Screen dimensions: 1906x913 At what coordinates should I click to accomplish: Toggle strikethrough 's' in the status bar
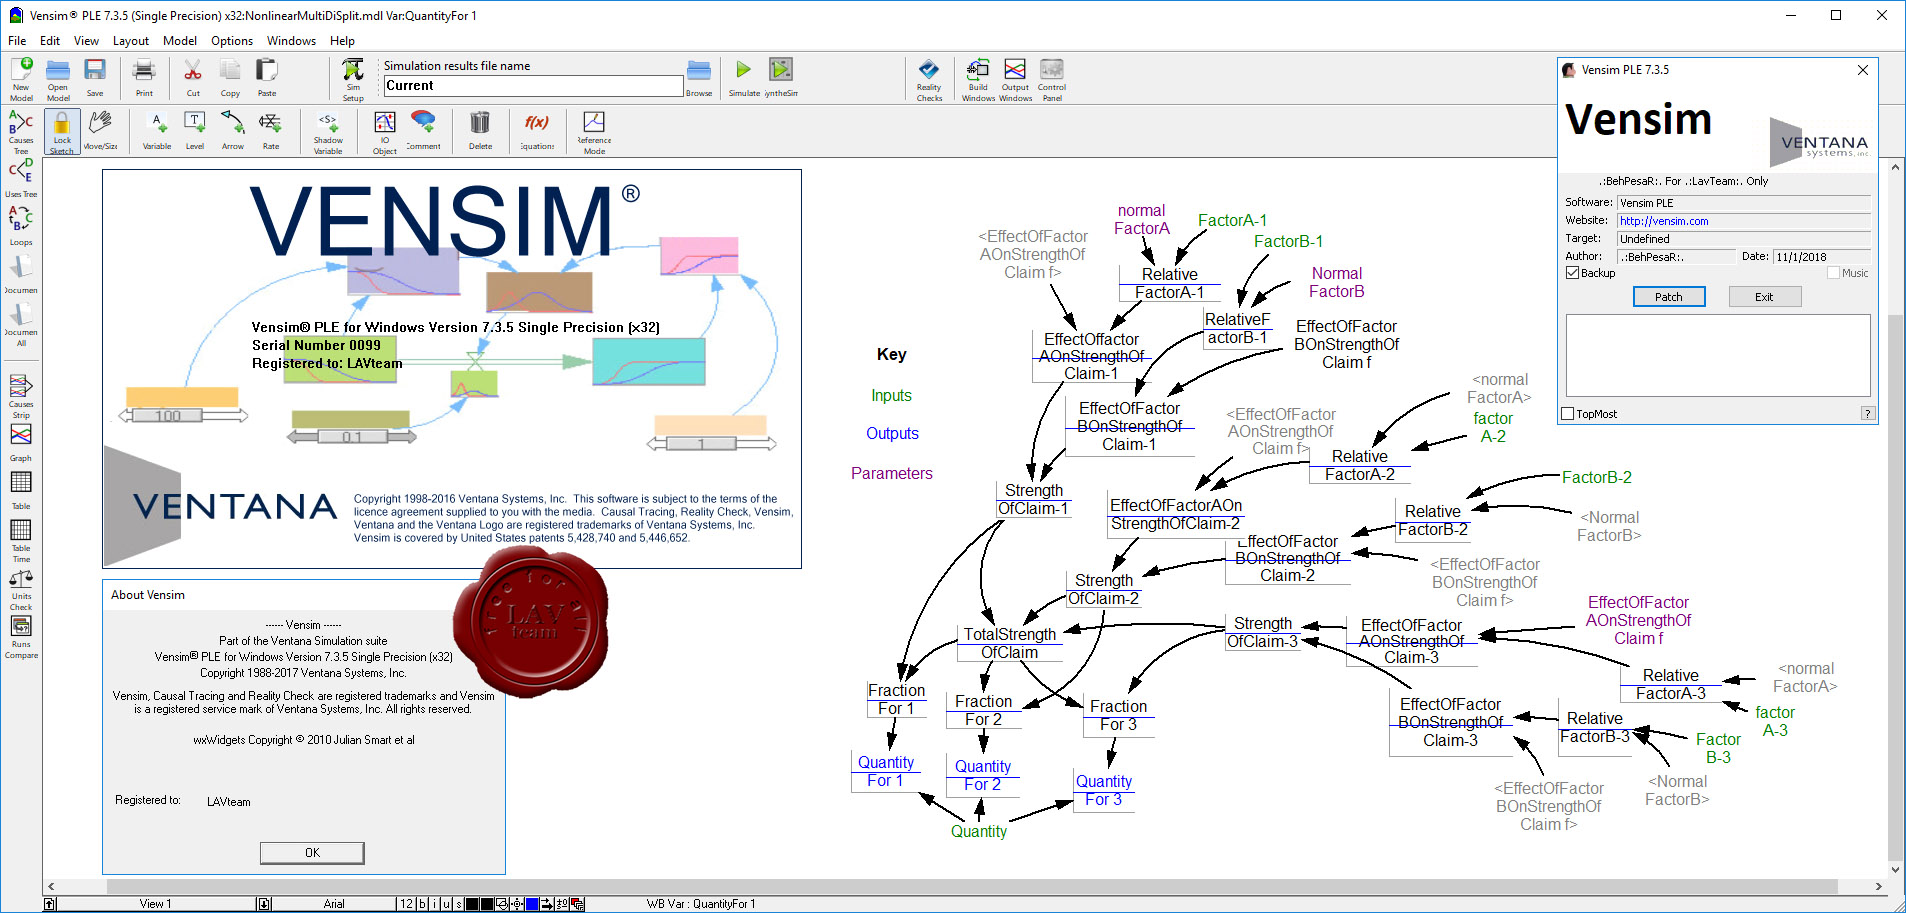459,904
